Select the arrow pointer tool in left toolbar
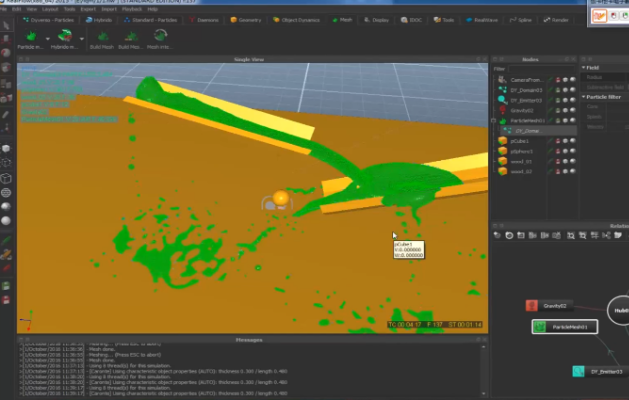The image size is (629, 400). [6, 26]
